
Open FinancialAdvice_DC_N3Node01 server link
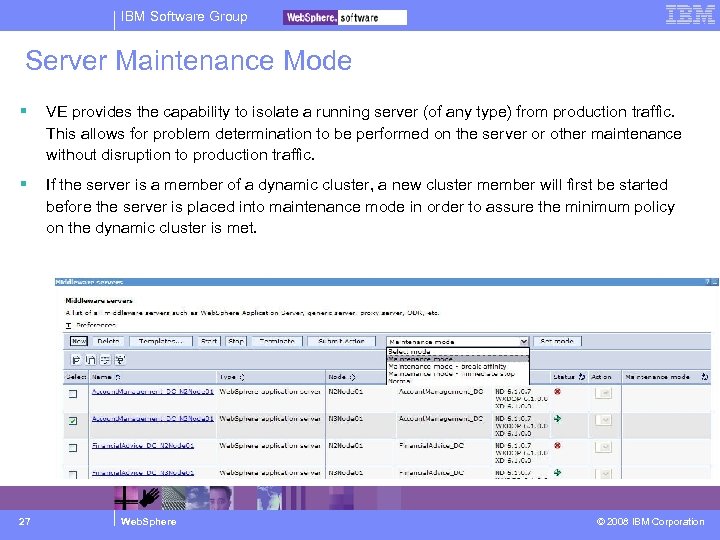pos(143,472)
